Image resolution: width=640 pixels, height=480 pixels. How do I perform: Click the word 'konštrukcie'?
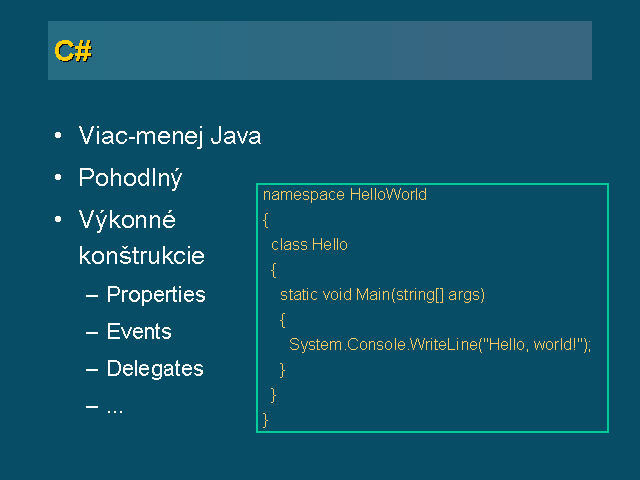[x=142, y=256]
